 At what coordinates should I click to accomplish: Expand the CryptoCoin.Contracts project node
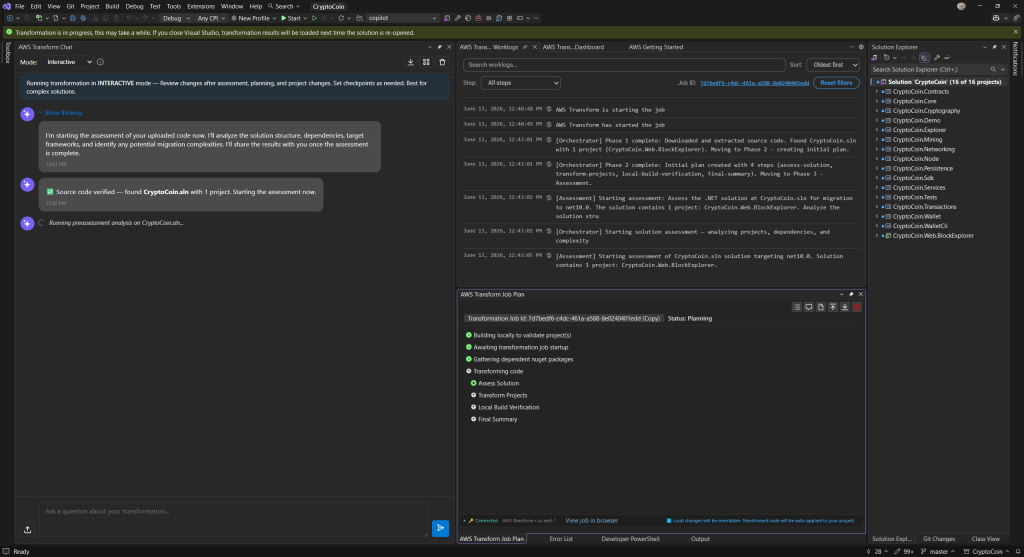point(877,92)
